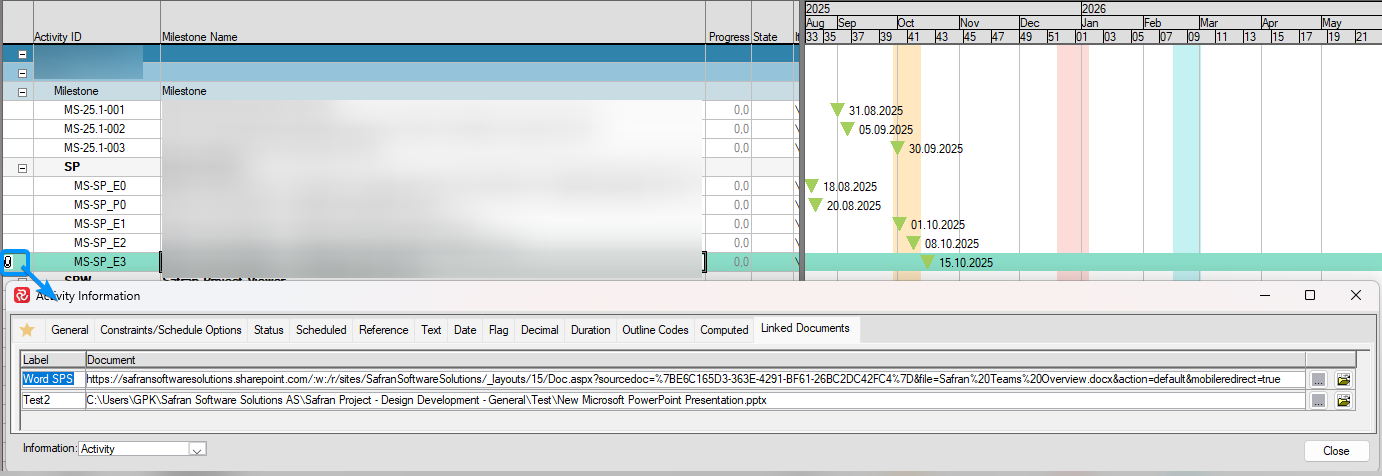Screen dimensions: 1382x476
Task: Open the Text tab
Action: (x=431, y=330)
